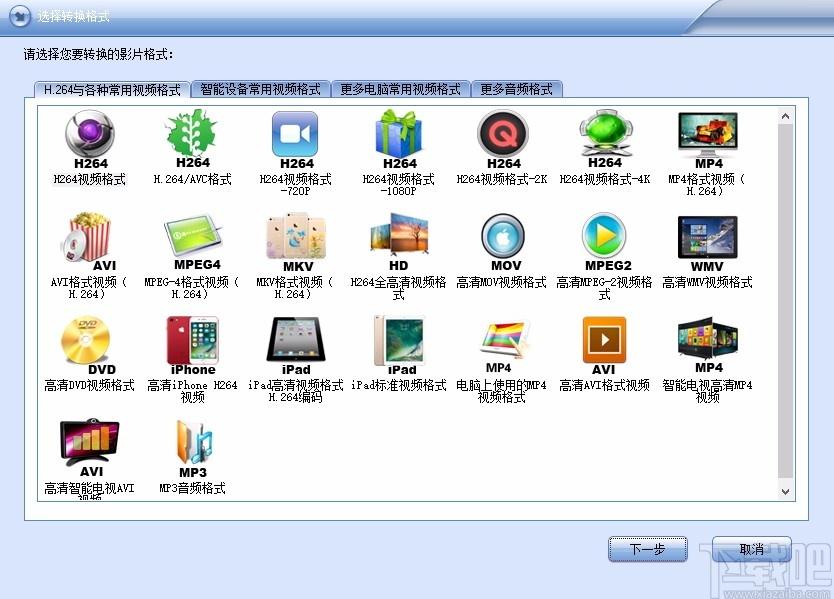Screen dimensions: 834x599
Task: Click the 下一步 button
Action: [647, 549]
